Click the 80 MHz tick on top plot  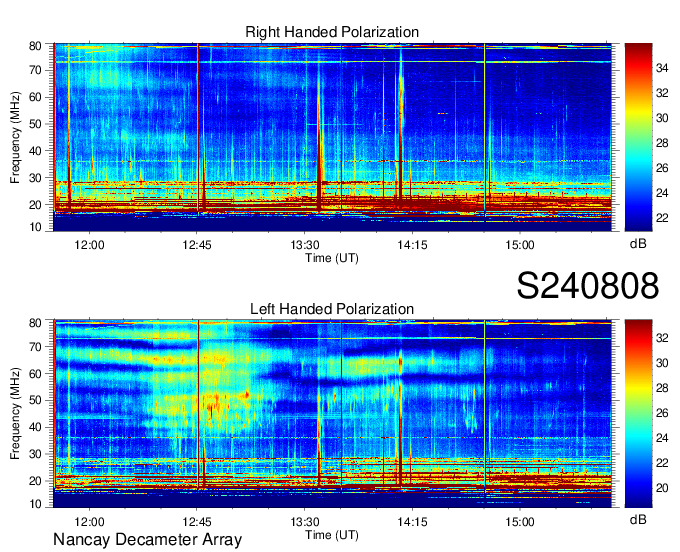[35, 46]
